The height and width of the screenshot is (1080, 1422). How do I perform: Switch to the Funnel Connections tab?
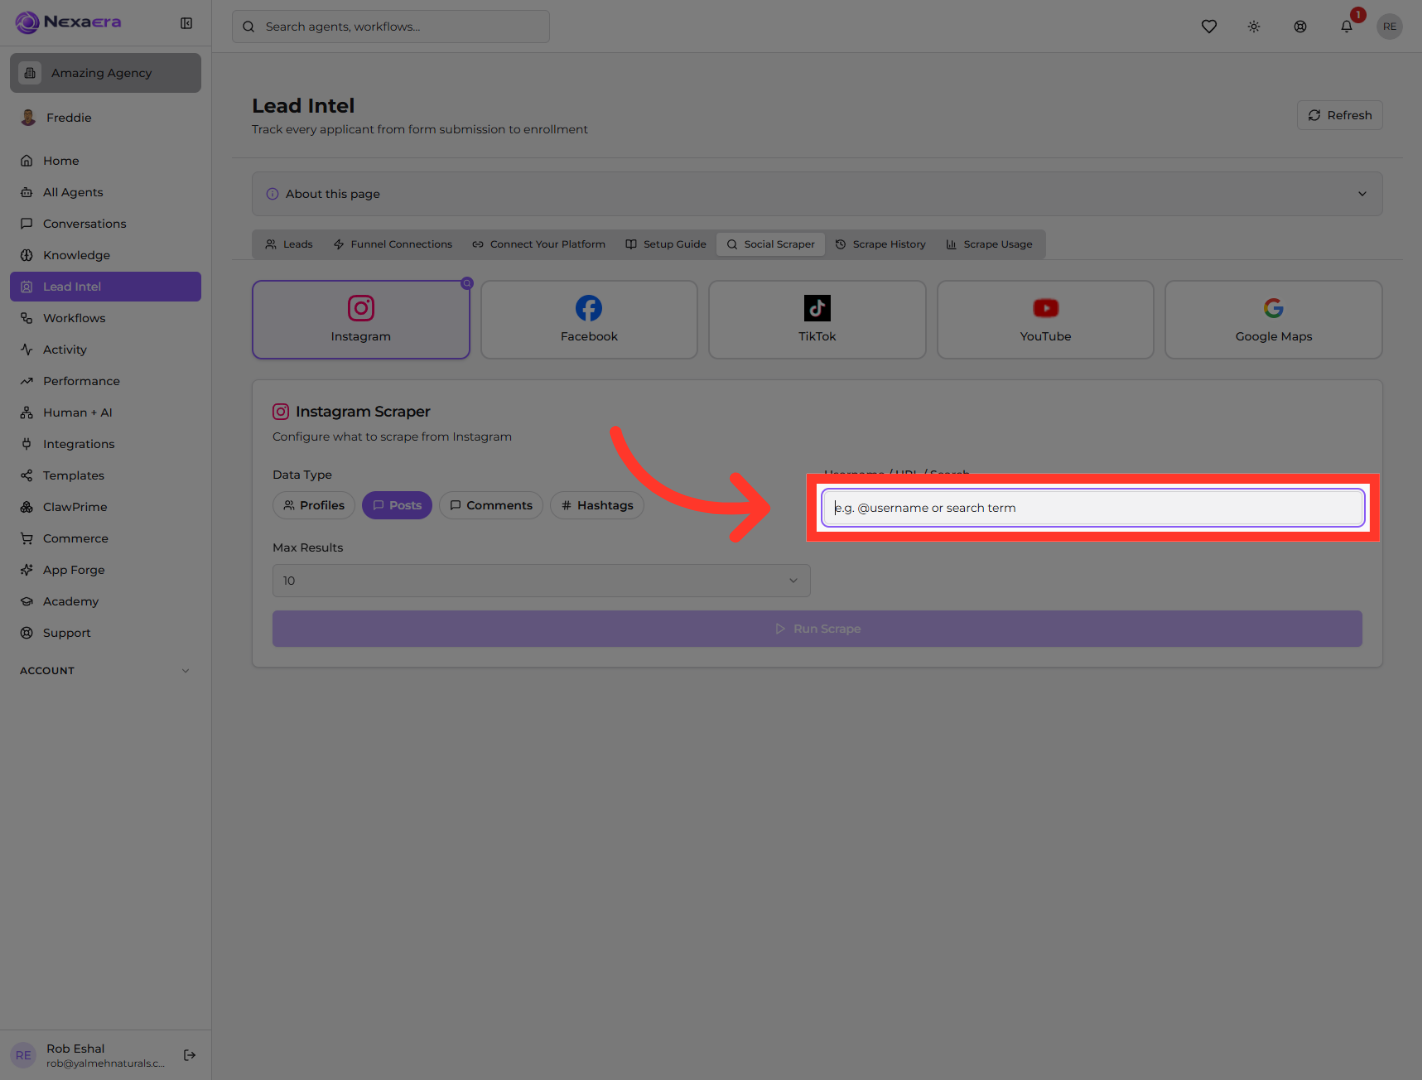392,244
